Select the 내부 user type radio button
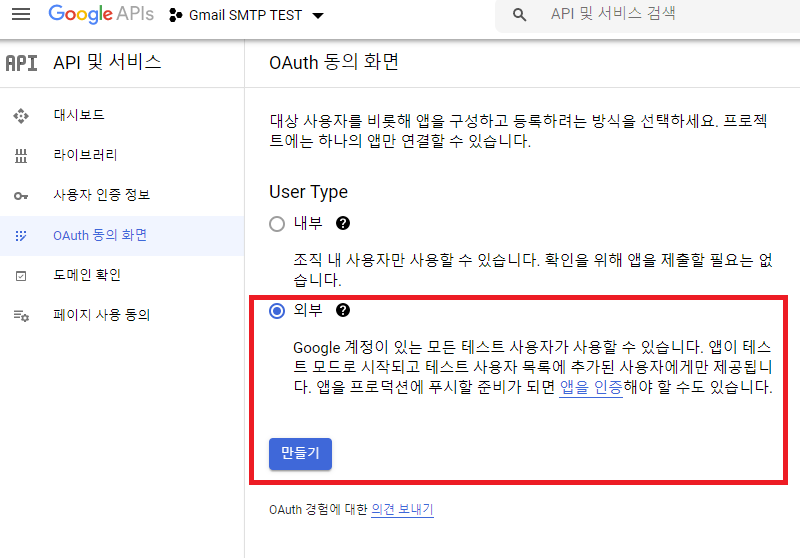The image size is (800, 558). tap(277, 223)
